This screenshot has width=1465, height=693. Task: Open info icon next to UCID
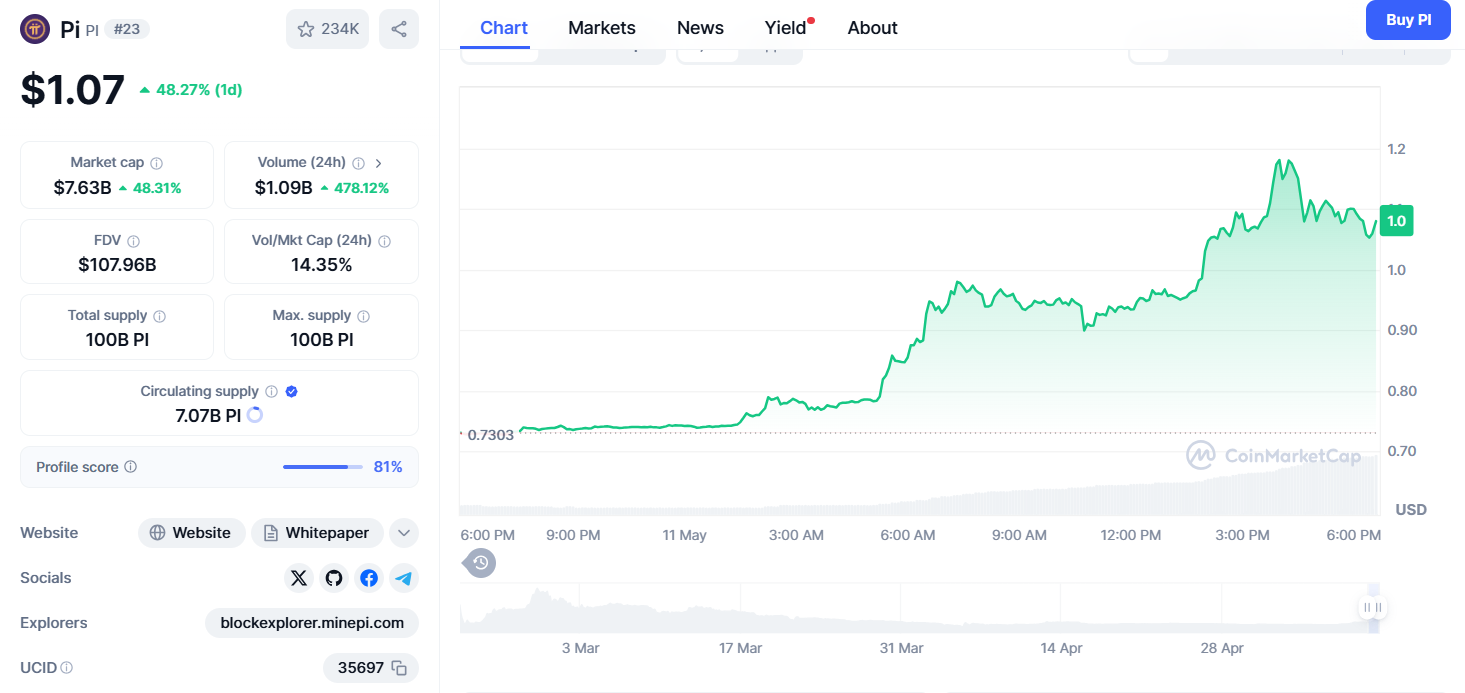click(x=67, y=668)
